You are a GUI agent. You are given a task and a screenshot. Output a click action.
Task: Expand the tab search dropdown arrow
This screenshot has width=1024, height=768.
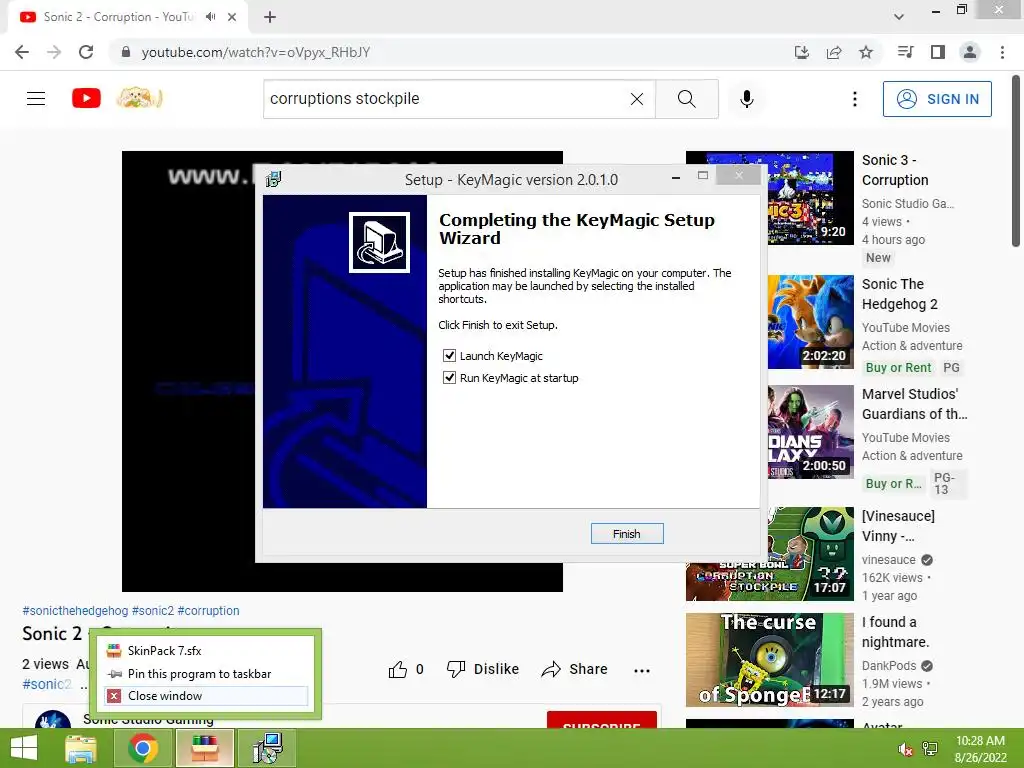pyautogui.click(x=899, y=17)
